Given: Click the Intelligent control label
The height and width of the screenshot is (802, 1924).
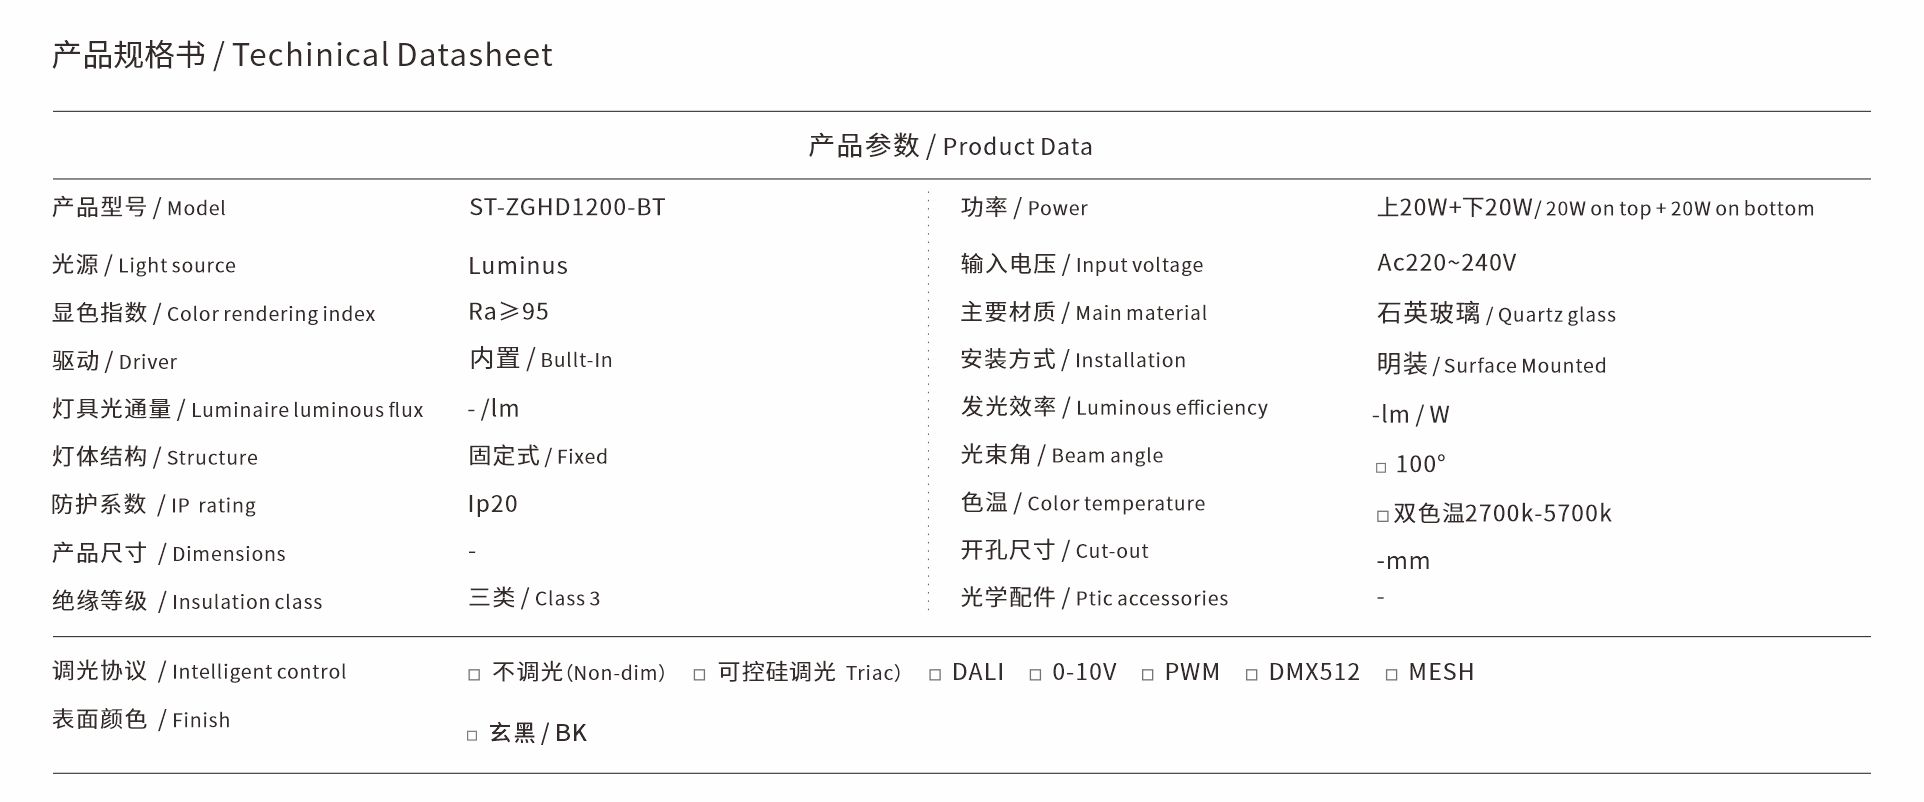Looking at the screenshot, I should tap(258, 672).
